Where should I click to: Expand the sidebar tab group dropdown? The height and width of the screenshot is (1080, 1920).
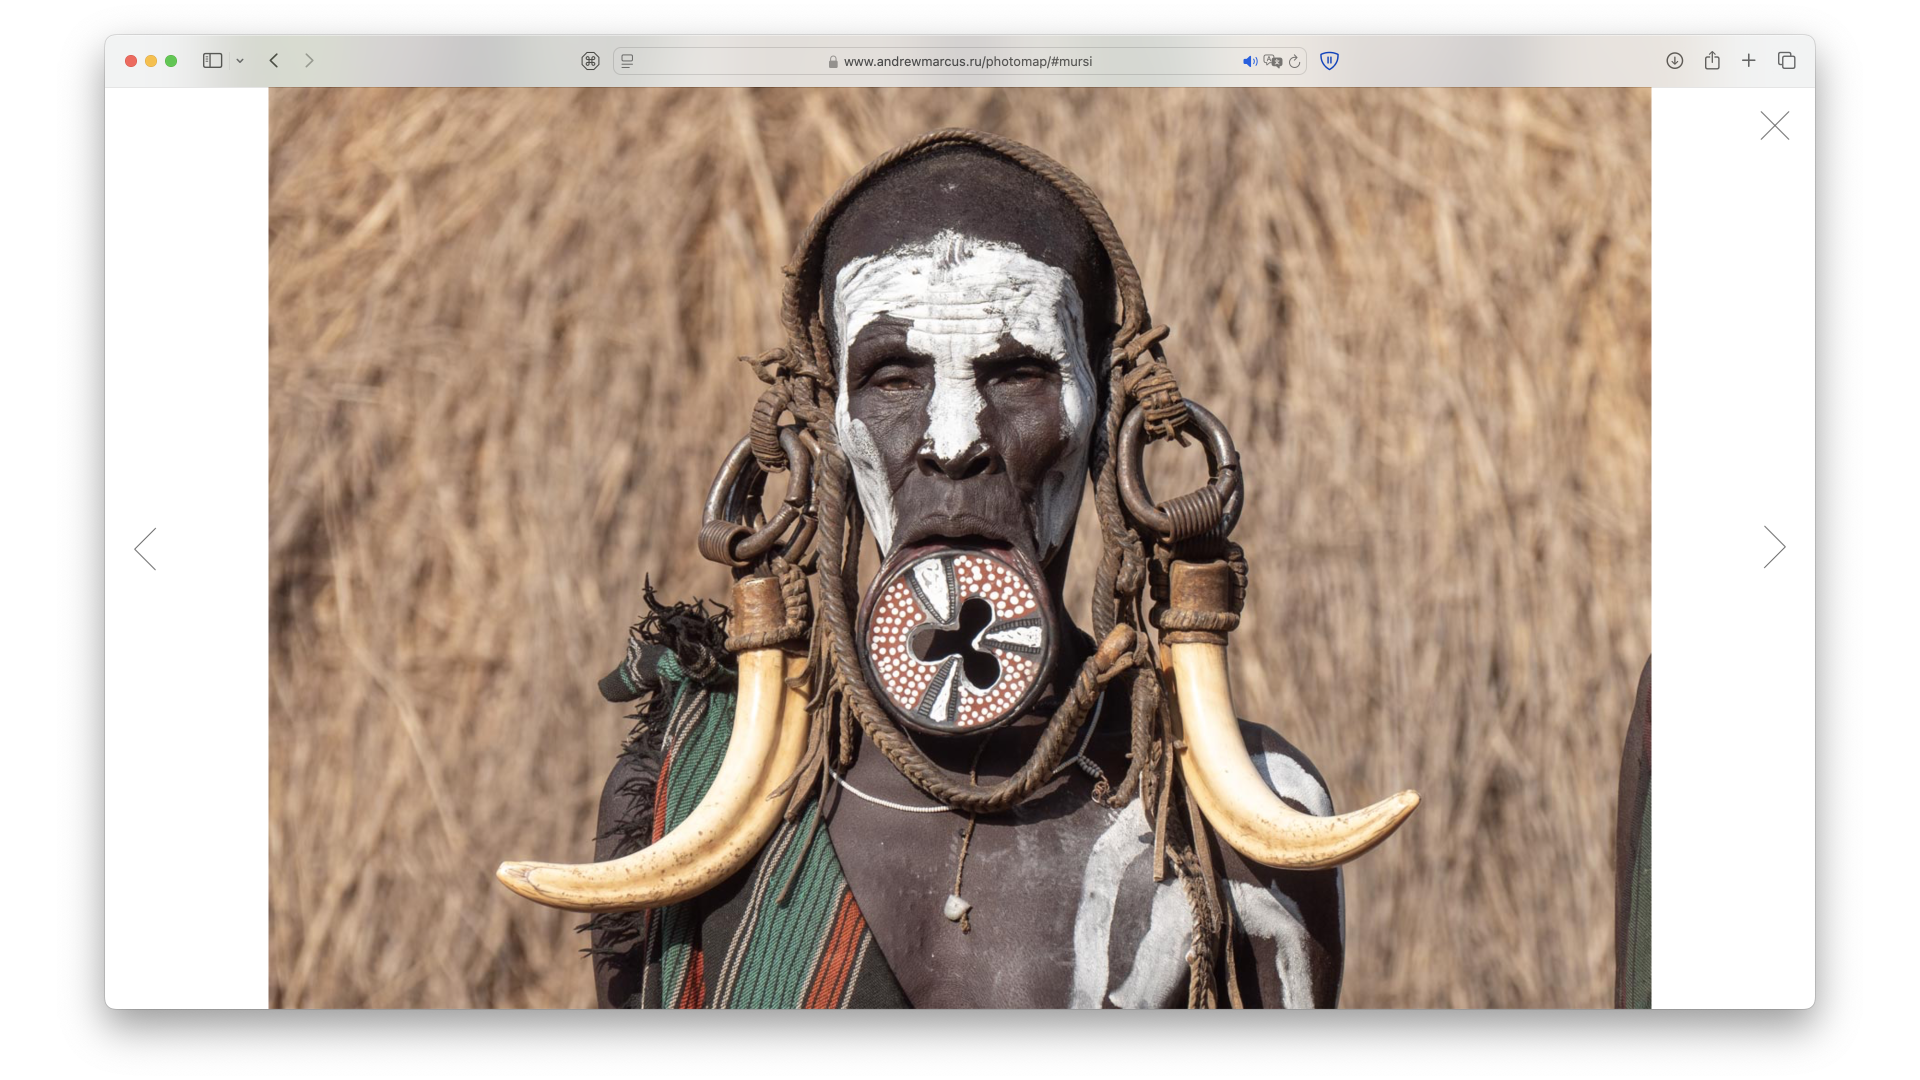coord(240,61)
